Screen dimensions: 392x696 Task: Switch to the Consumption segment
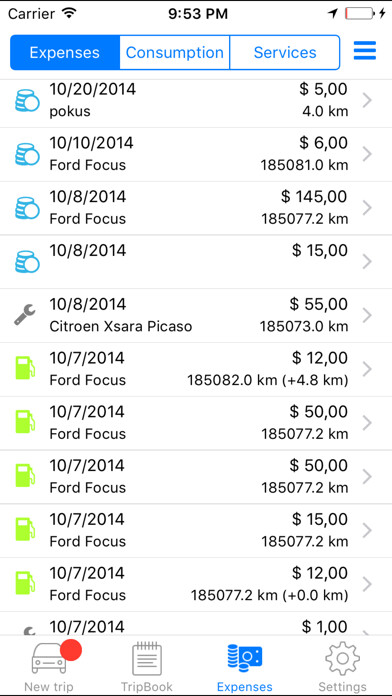click(174, 52)
